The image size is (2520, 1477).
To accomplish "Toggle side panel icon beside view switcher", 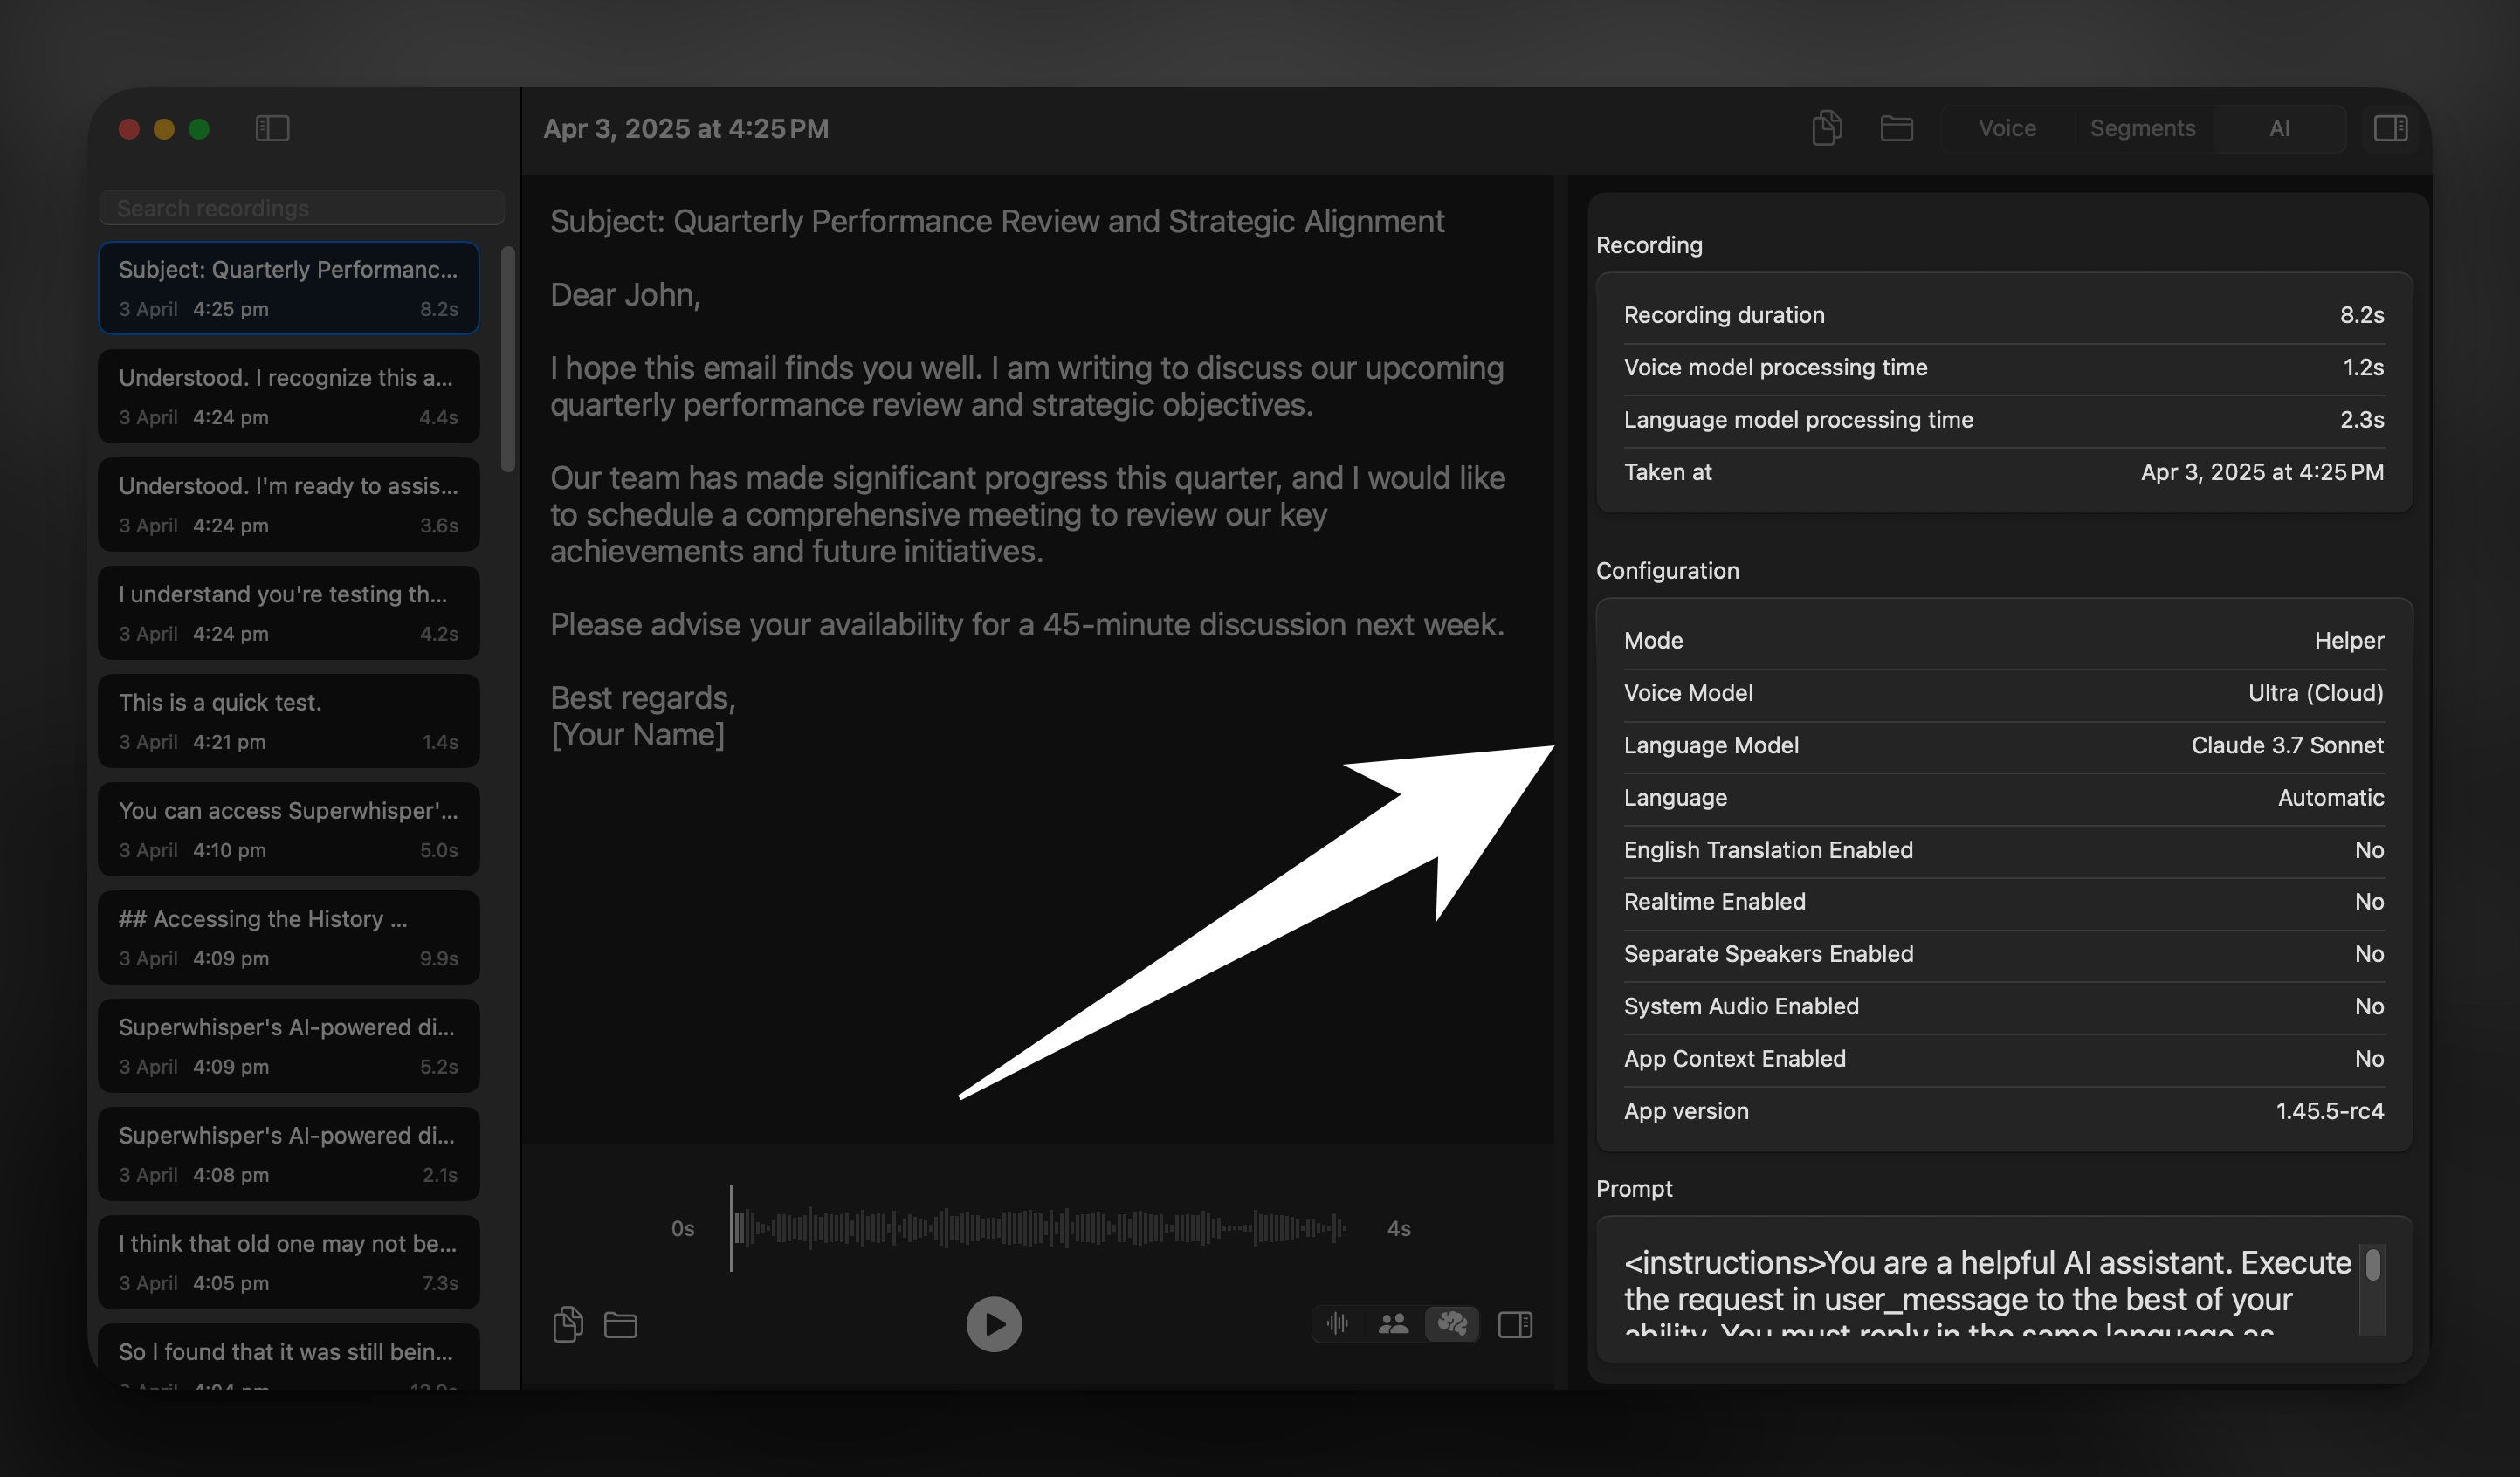I will 1515,1324.
